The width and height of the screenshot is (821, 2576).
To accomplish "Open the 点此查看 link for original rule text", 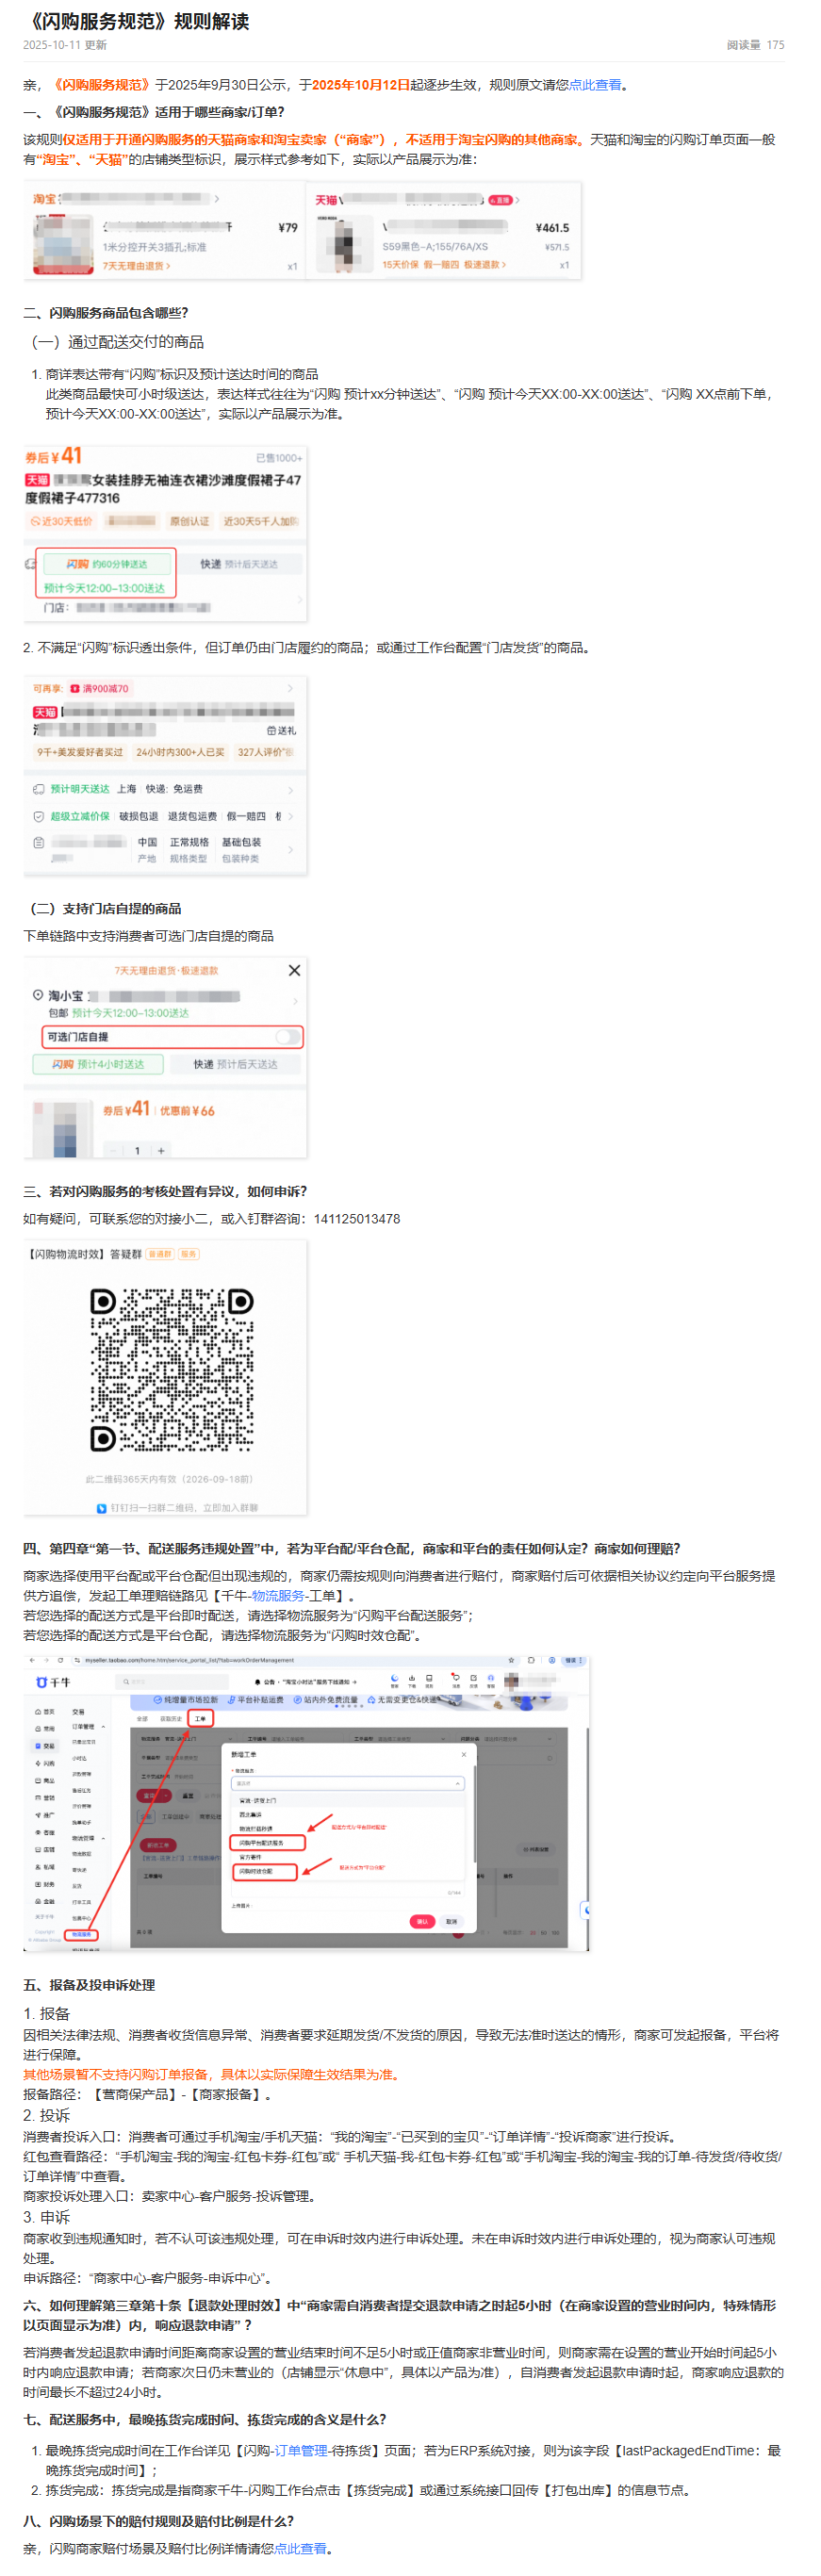I will 595,85.
